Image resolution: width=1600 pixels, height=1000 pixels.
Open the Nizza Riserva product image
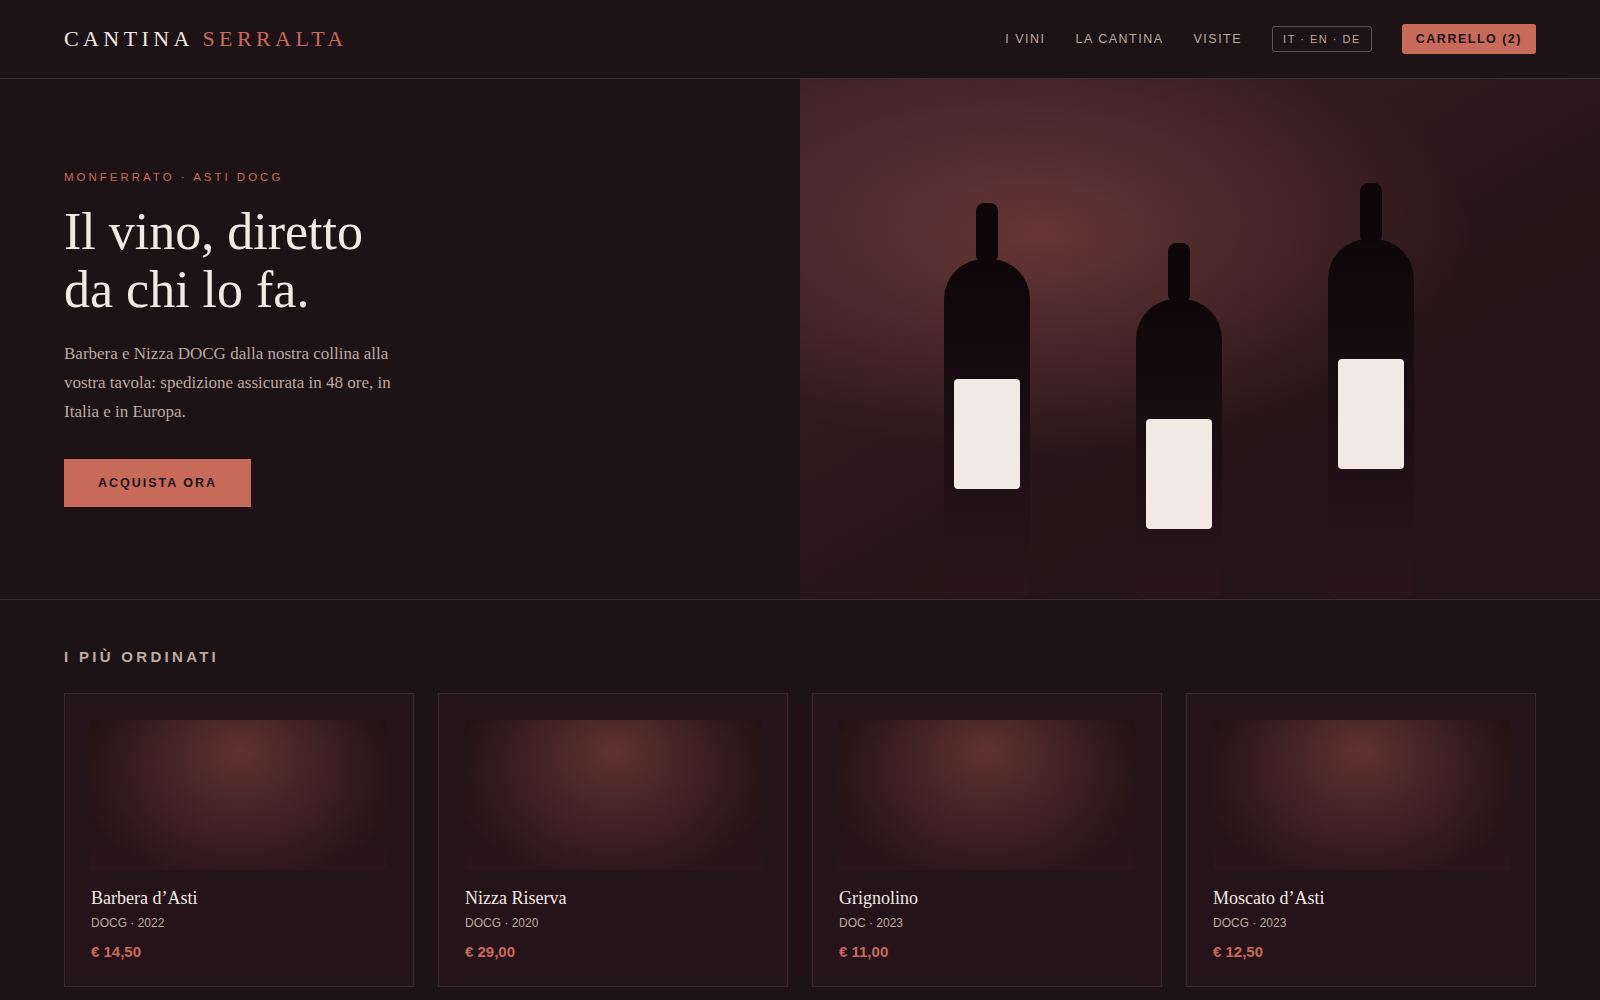click(613, 795)
